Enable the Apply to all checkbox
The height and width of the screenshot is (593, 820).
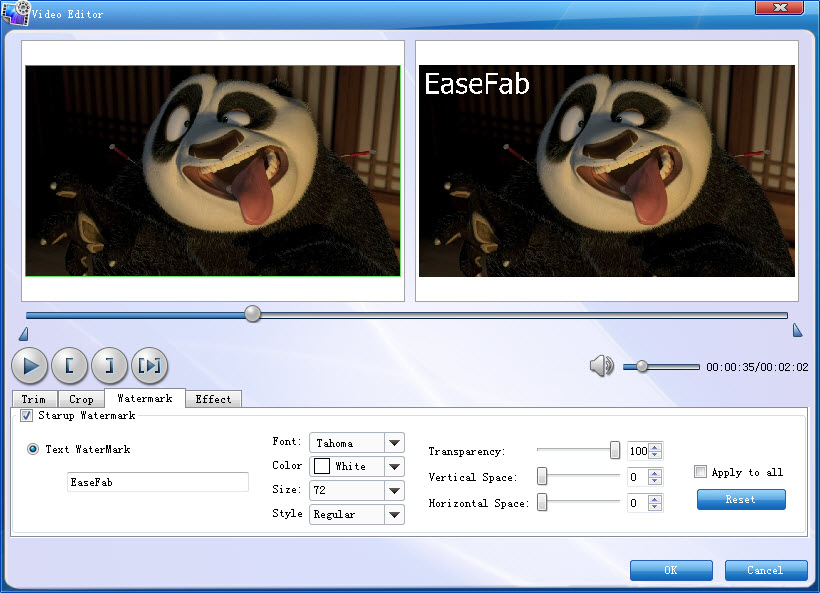700,472
